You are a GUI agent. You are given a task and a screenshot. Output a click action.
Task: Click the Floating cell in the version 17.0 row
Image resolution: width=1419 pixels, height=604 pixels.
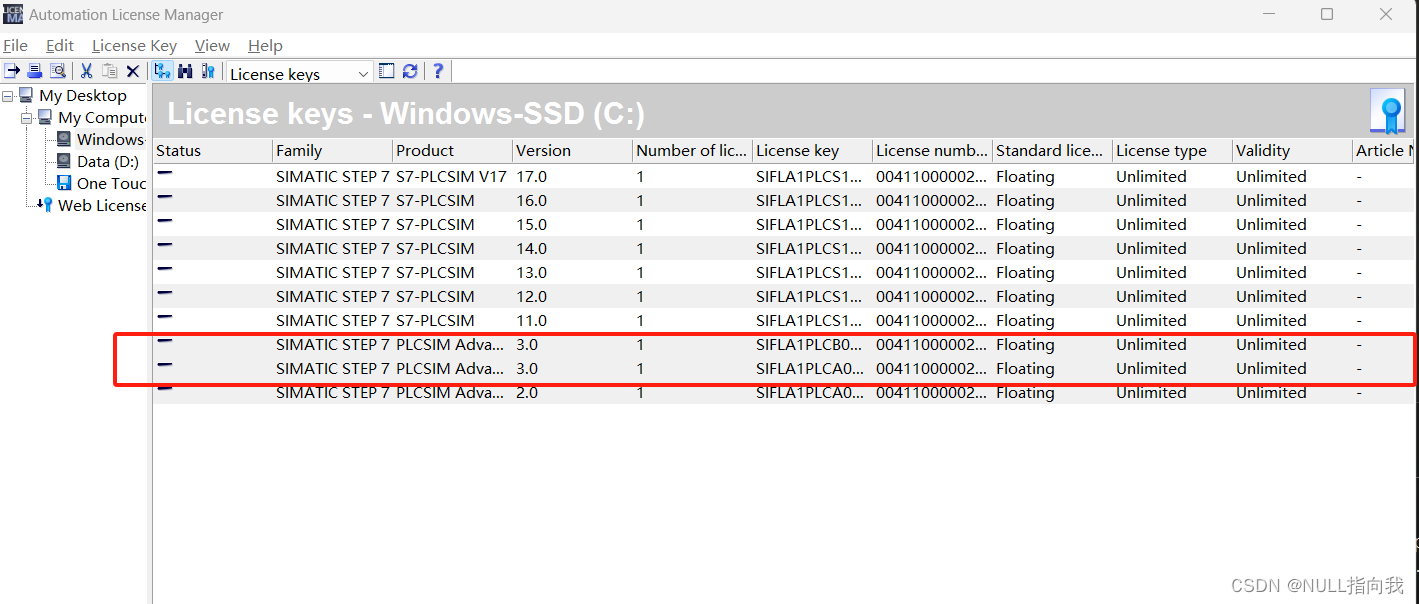1025,176
